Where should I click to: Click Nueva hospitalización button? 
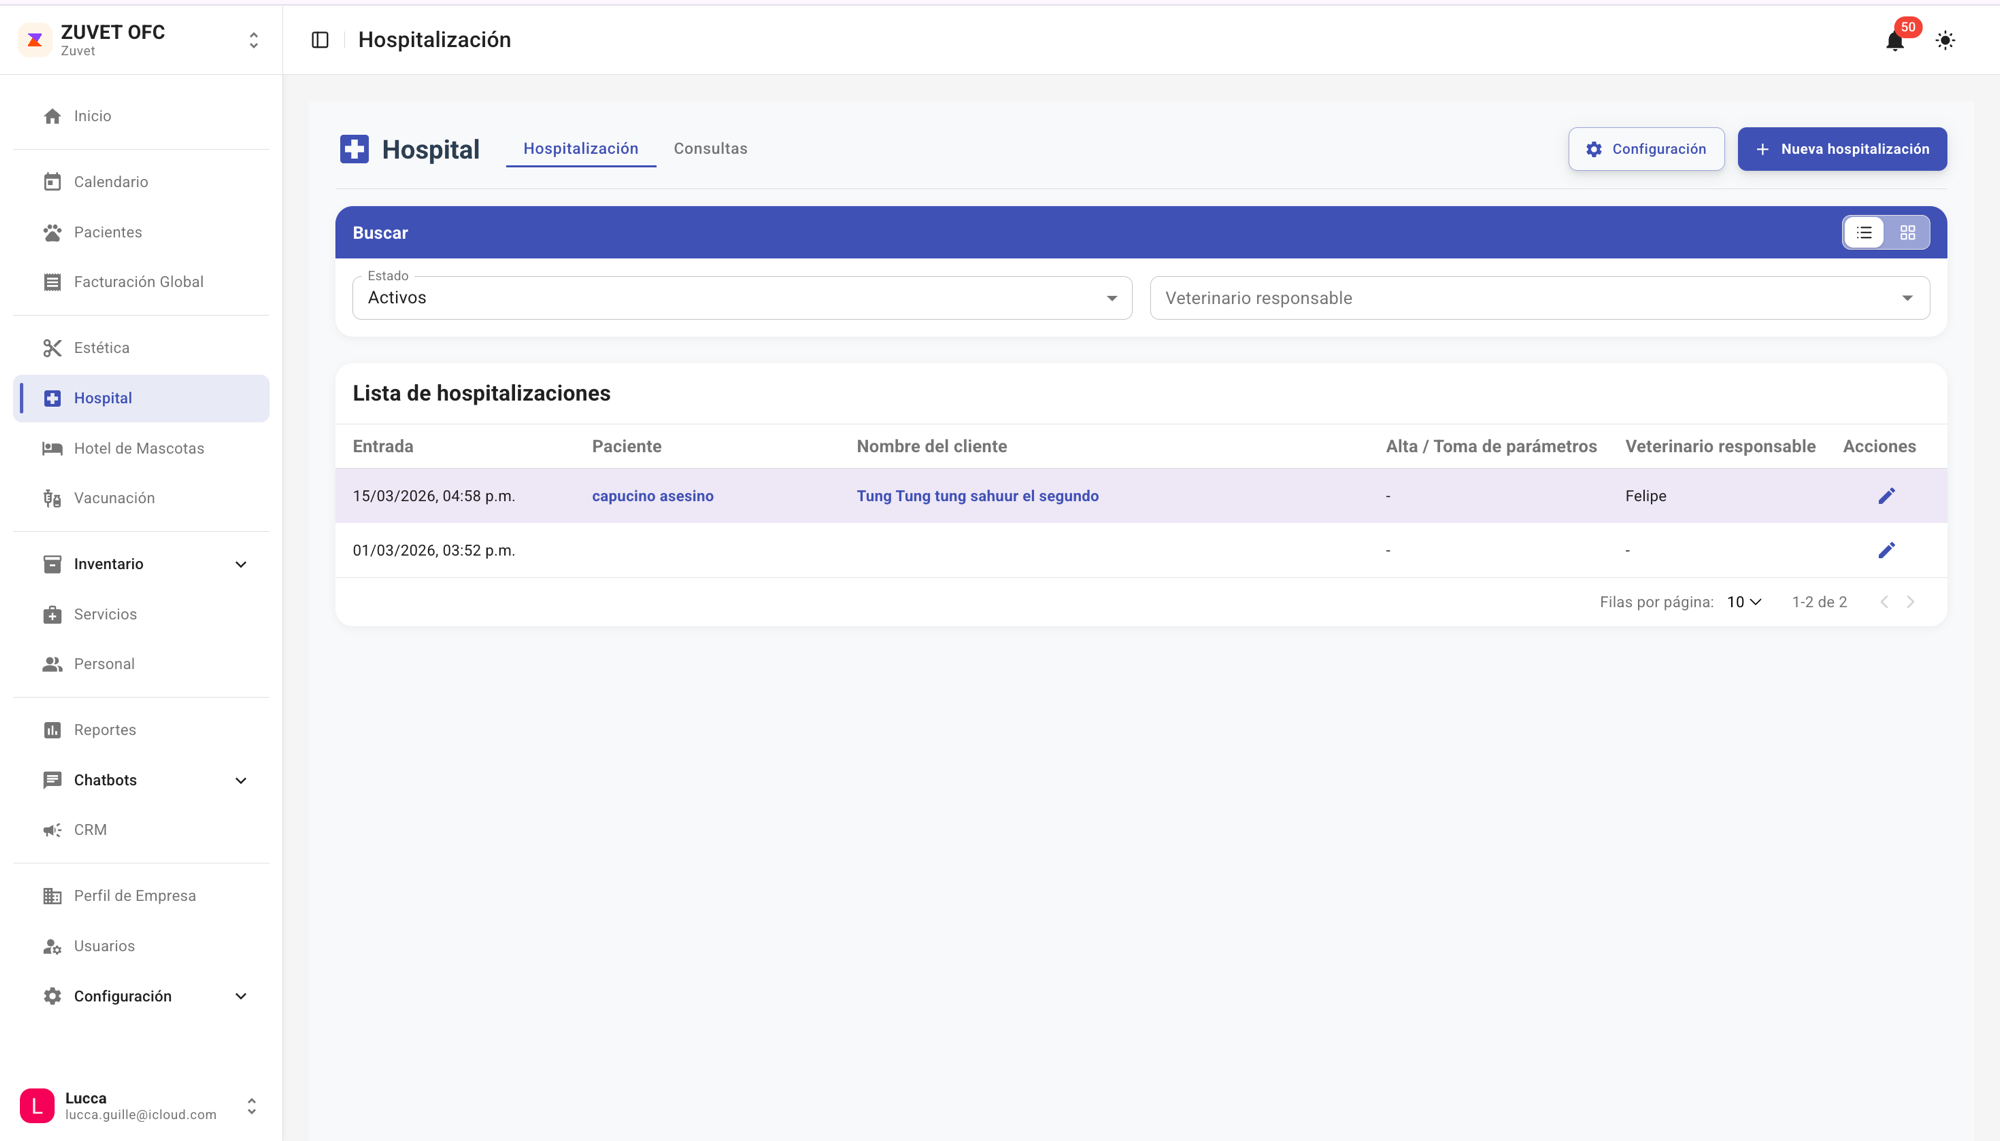1842,149
